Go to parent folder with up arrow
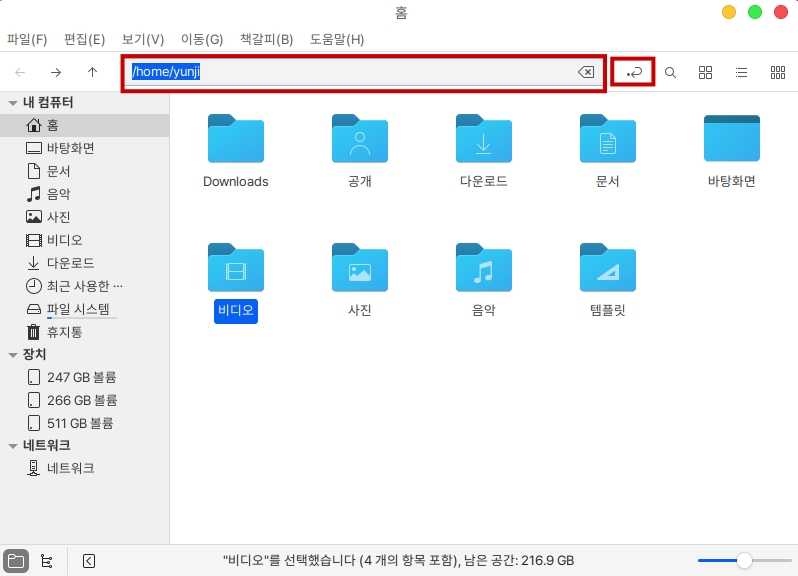 92,72
